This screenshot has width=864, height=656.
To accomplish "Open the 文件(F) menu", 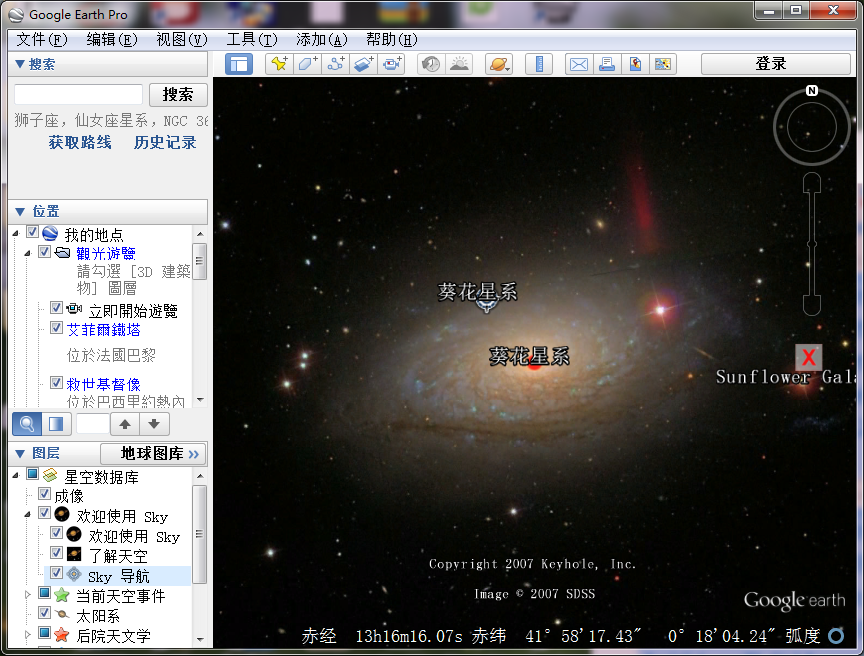I will (x=42, y=40).
